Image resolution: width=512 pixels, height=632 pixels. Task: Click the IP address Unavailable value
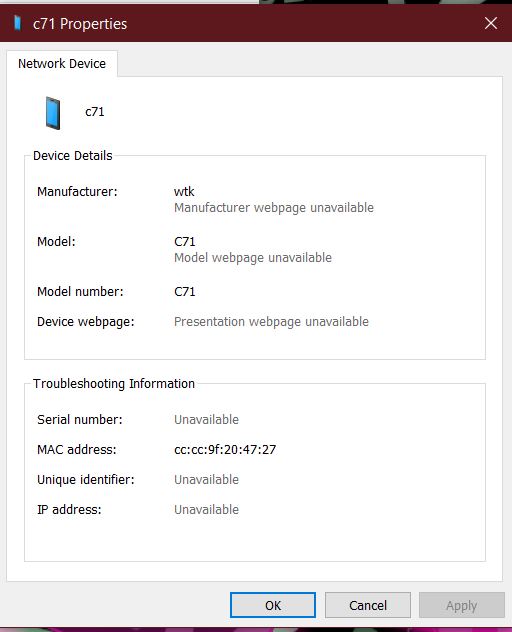tap(206, 509)
